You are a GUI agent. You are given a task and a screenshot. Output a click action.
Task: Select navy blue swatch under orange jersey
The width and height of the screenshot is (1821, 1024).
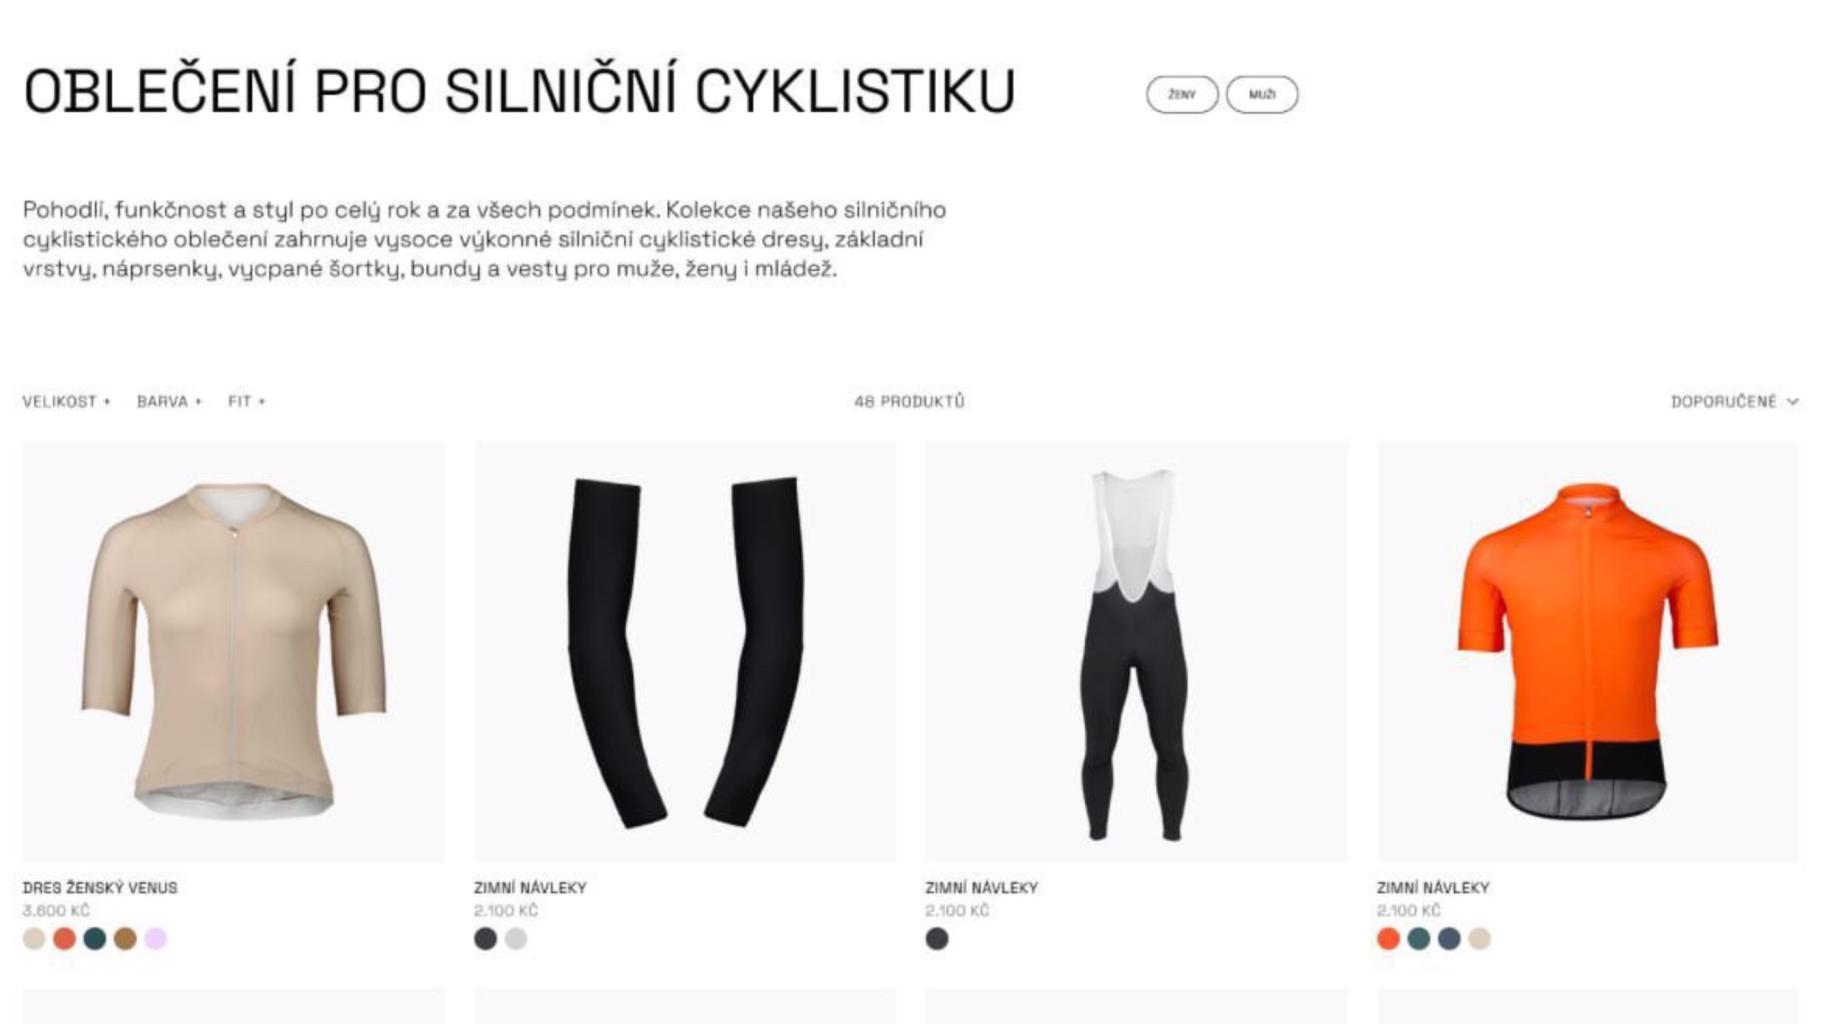1449,938
